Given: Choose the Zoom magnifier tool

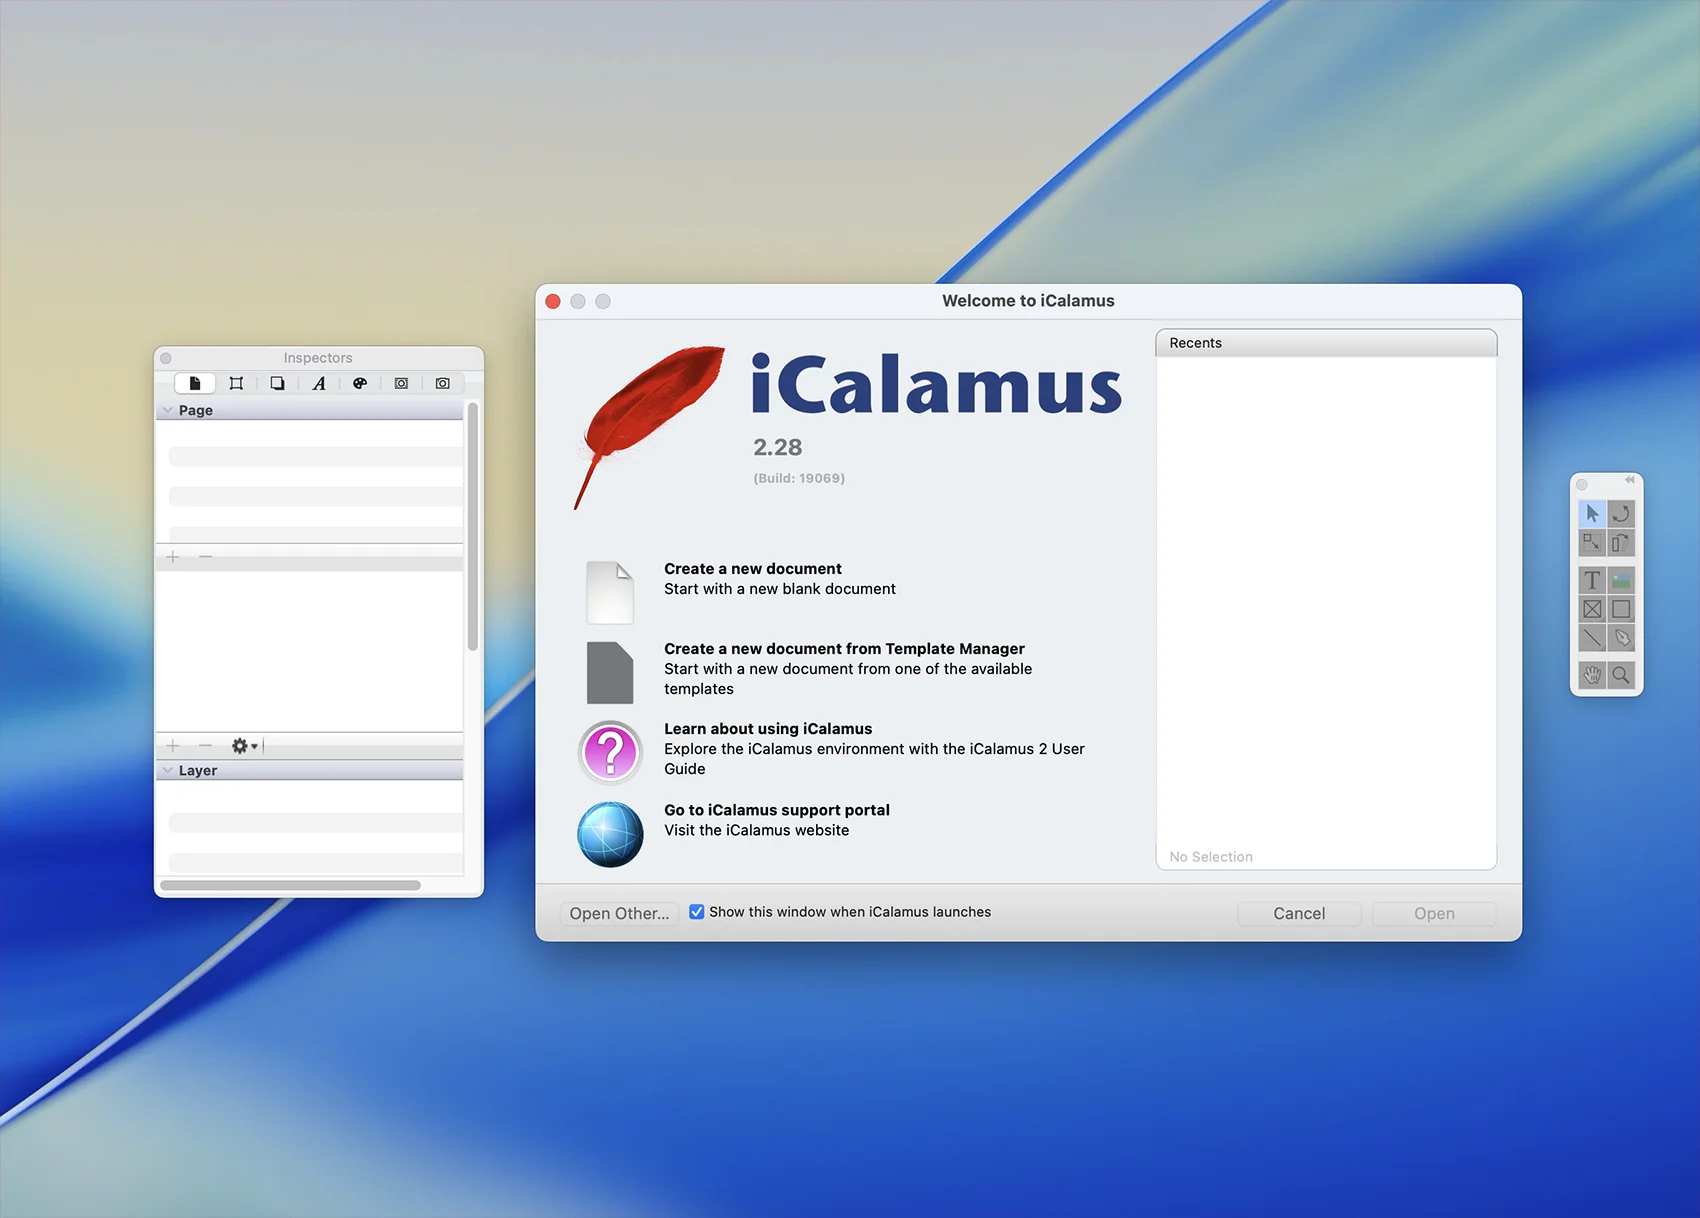Looking at the screenshot, I should pyautogui.click(x=1621, y=675).
